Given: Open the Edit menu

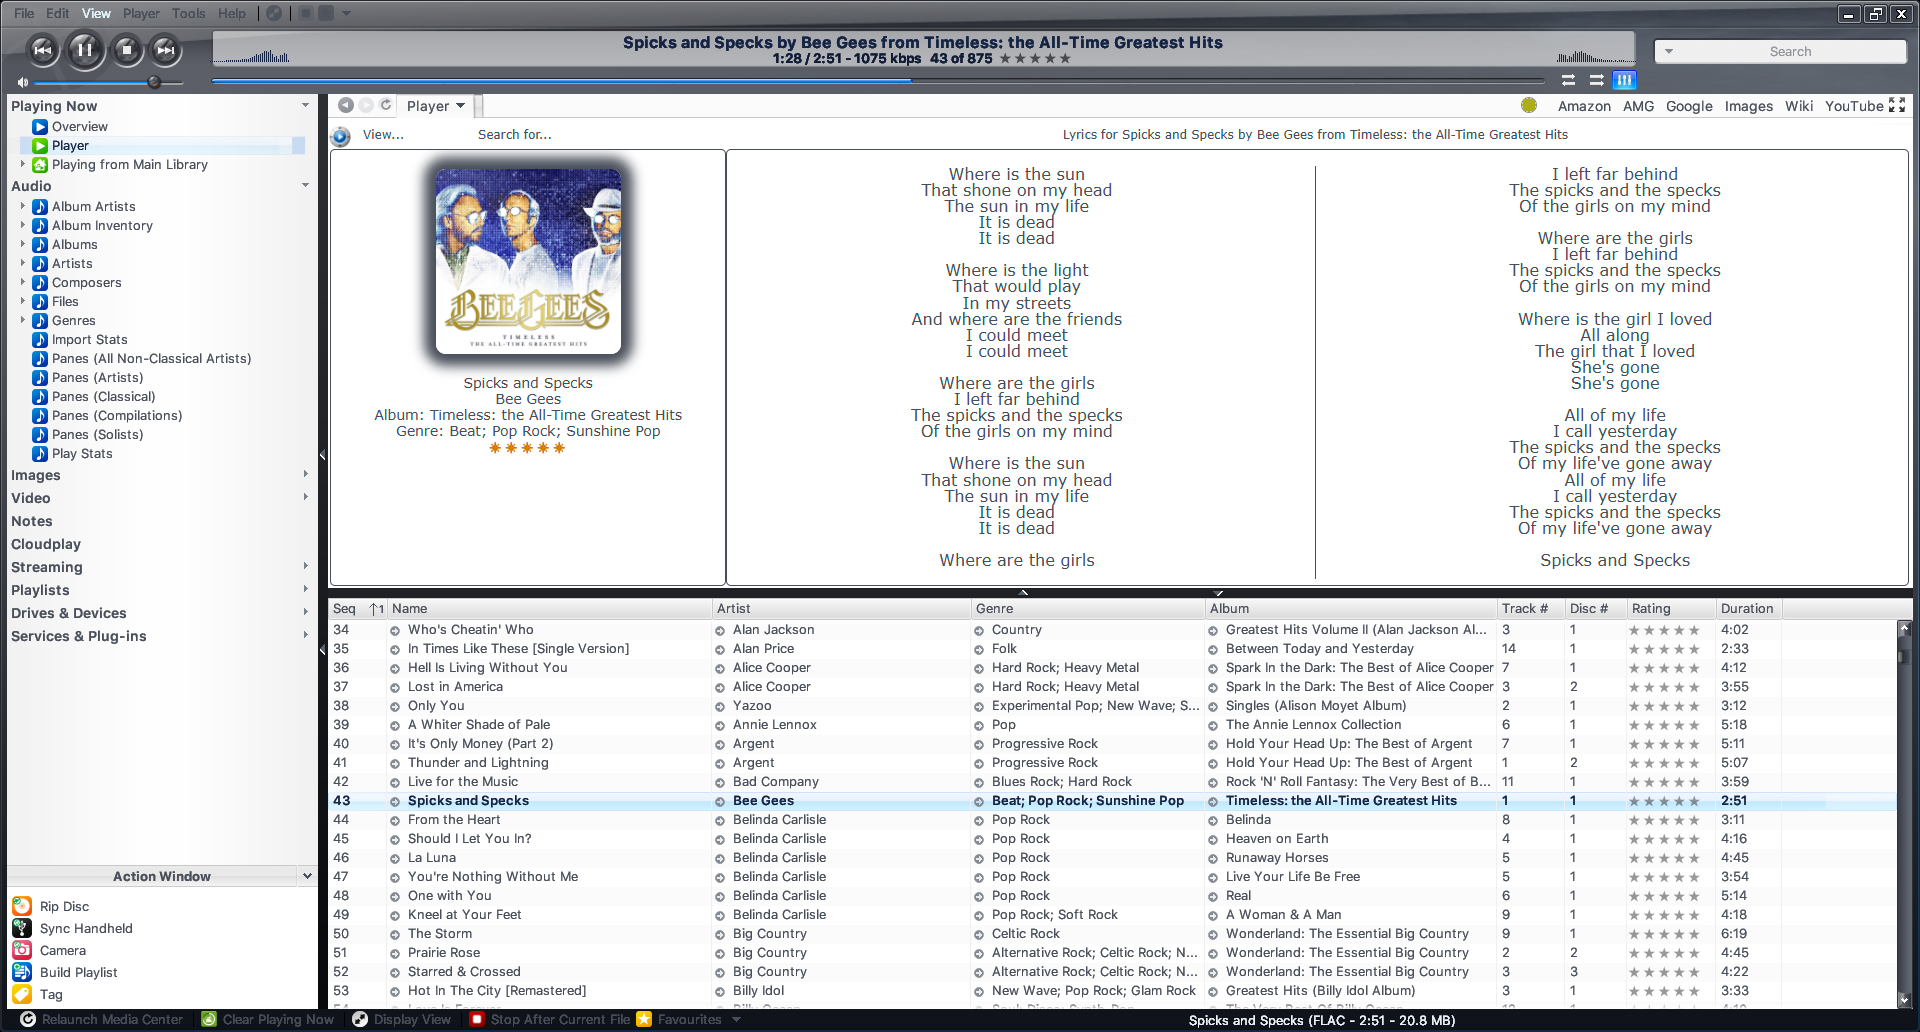Looking at the screenshot, I should [x=58, y=13].
